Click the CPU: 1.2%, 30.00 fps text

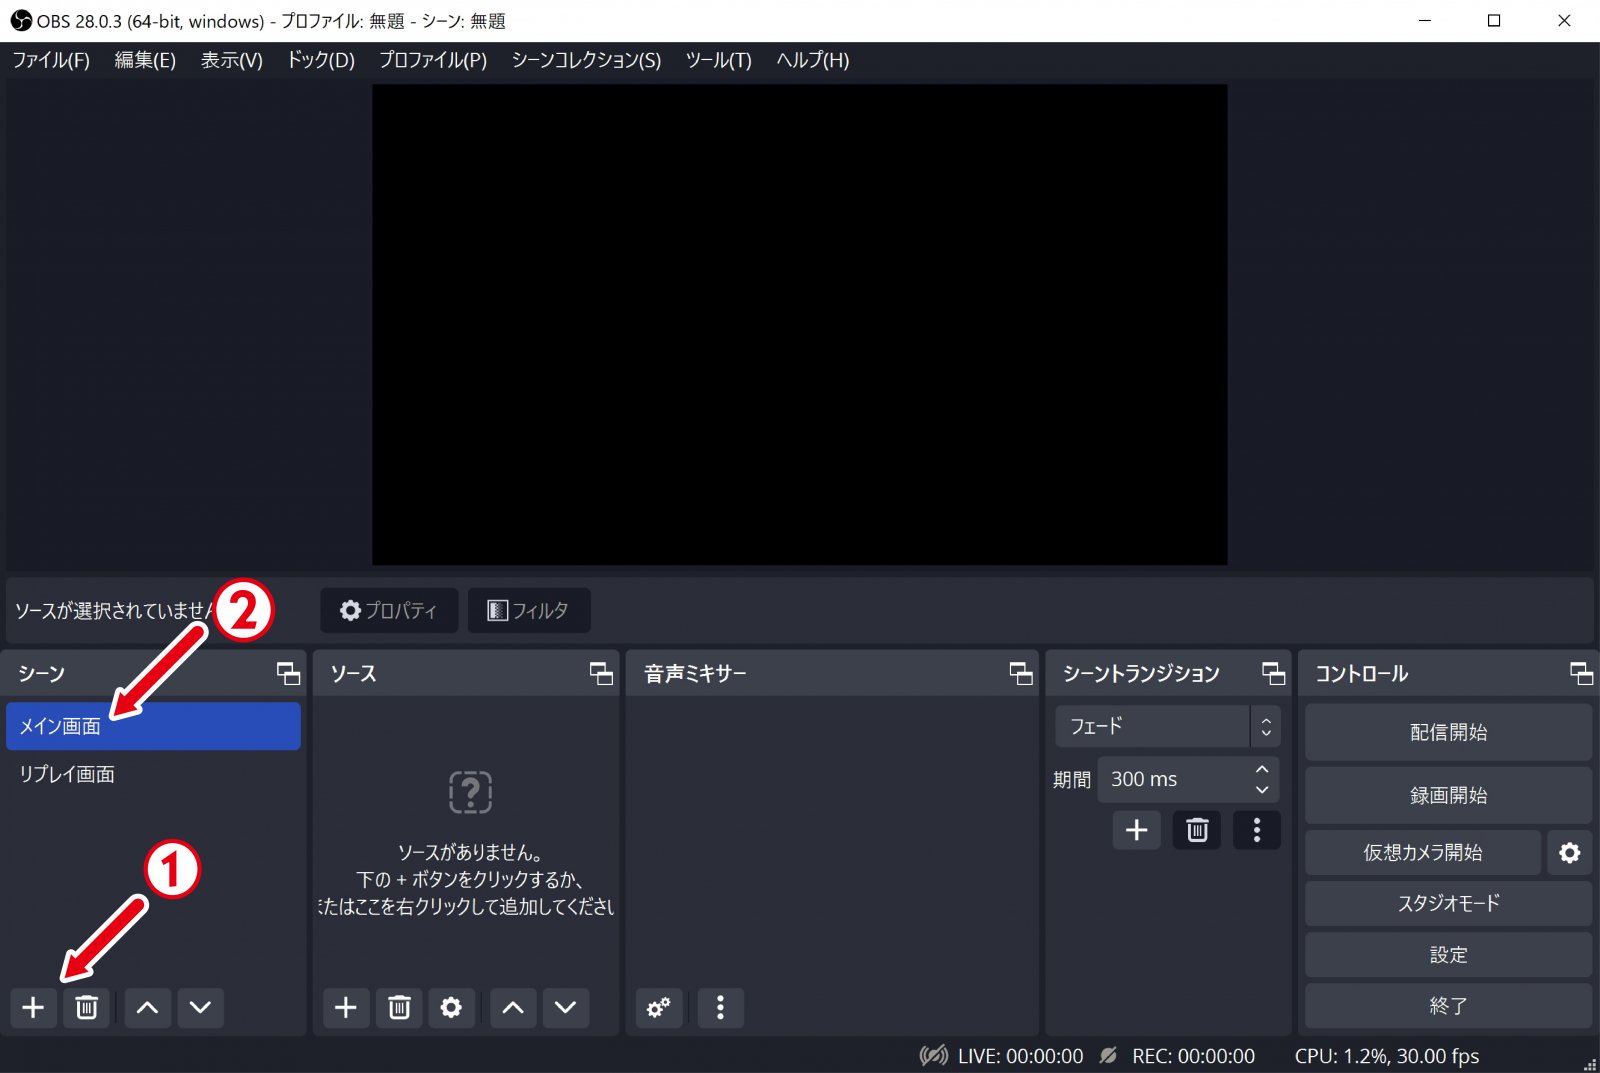[x=1386, y=1056]
